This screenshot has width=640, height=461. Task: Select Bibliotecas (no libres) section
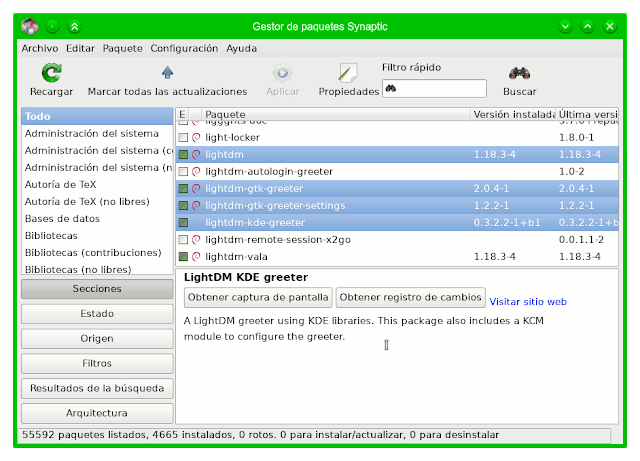pyautogui.click(x=97, y=269)
